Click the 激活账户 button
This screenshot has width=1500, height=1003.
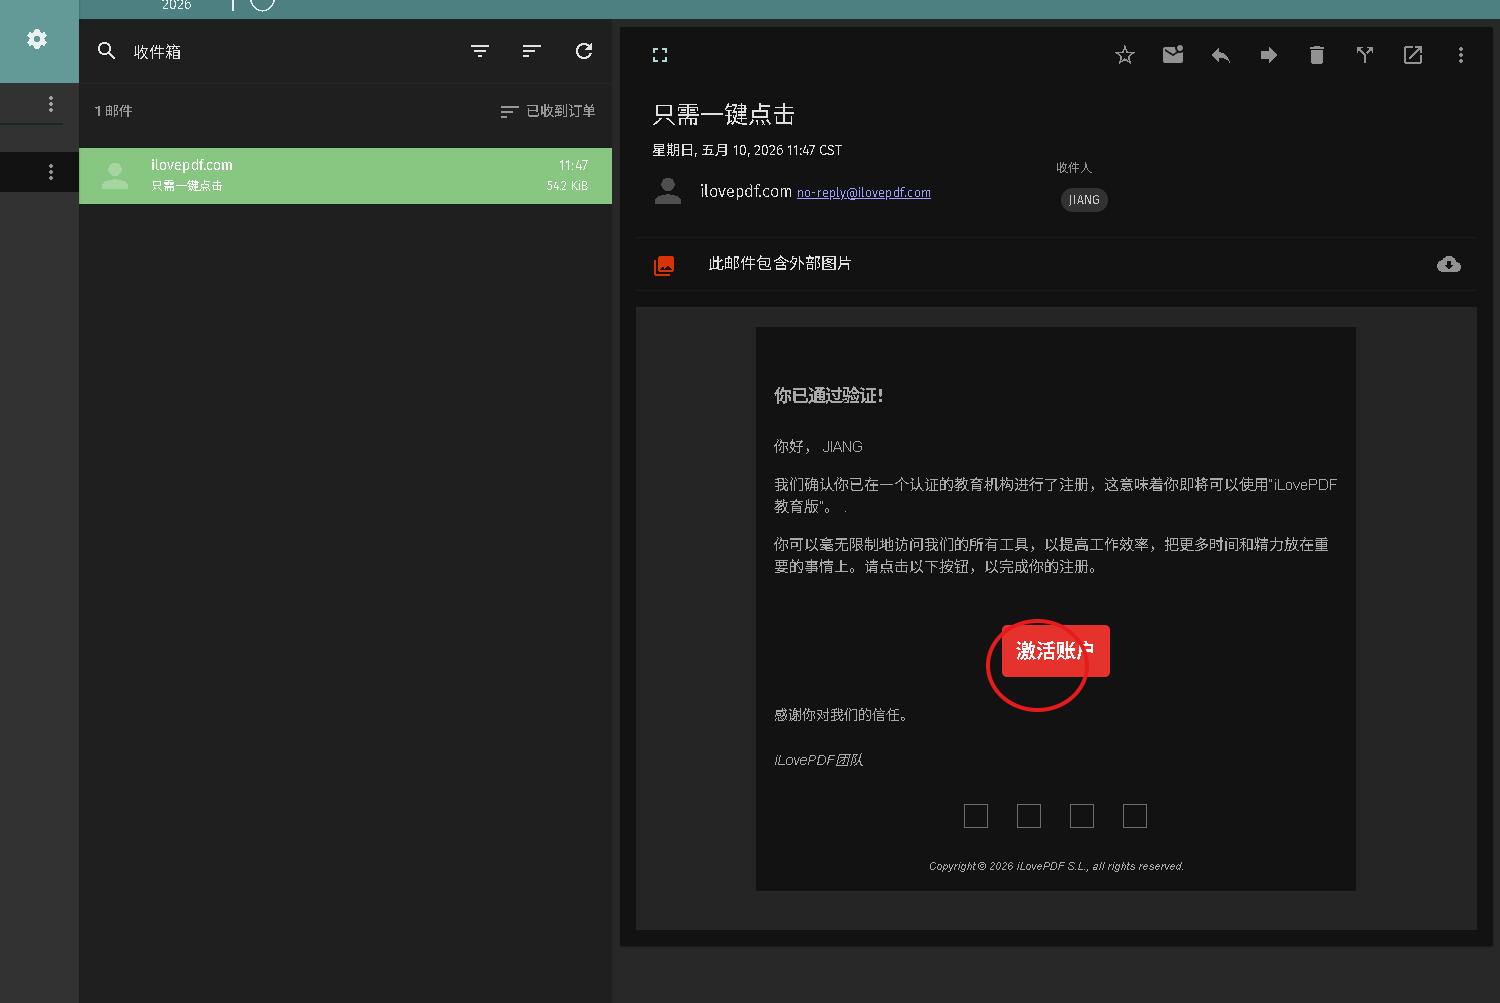tap(1056, 651)
